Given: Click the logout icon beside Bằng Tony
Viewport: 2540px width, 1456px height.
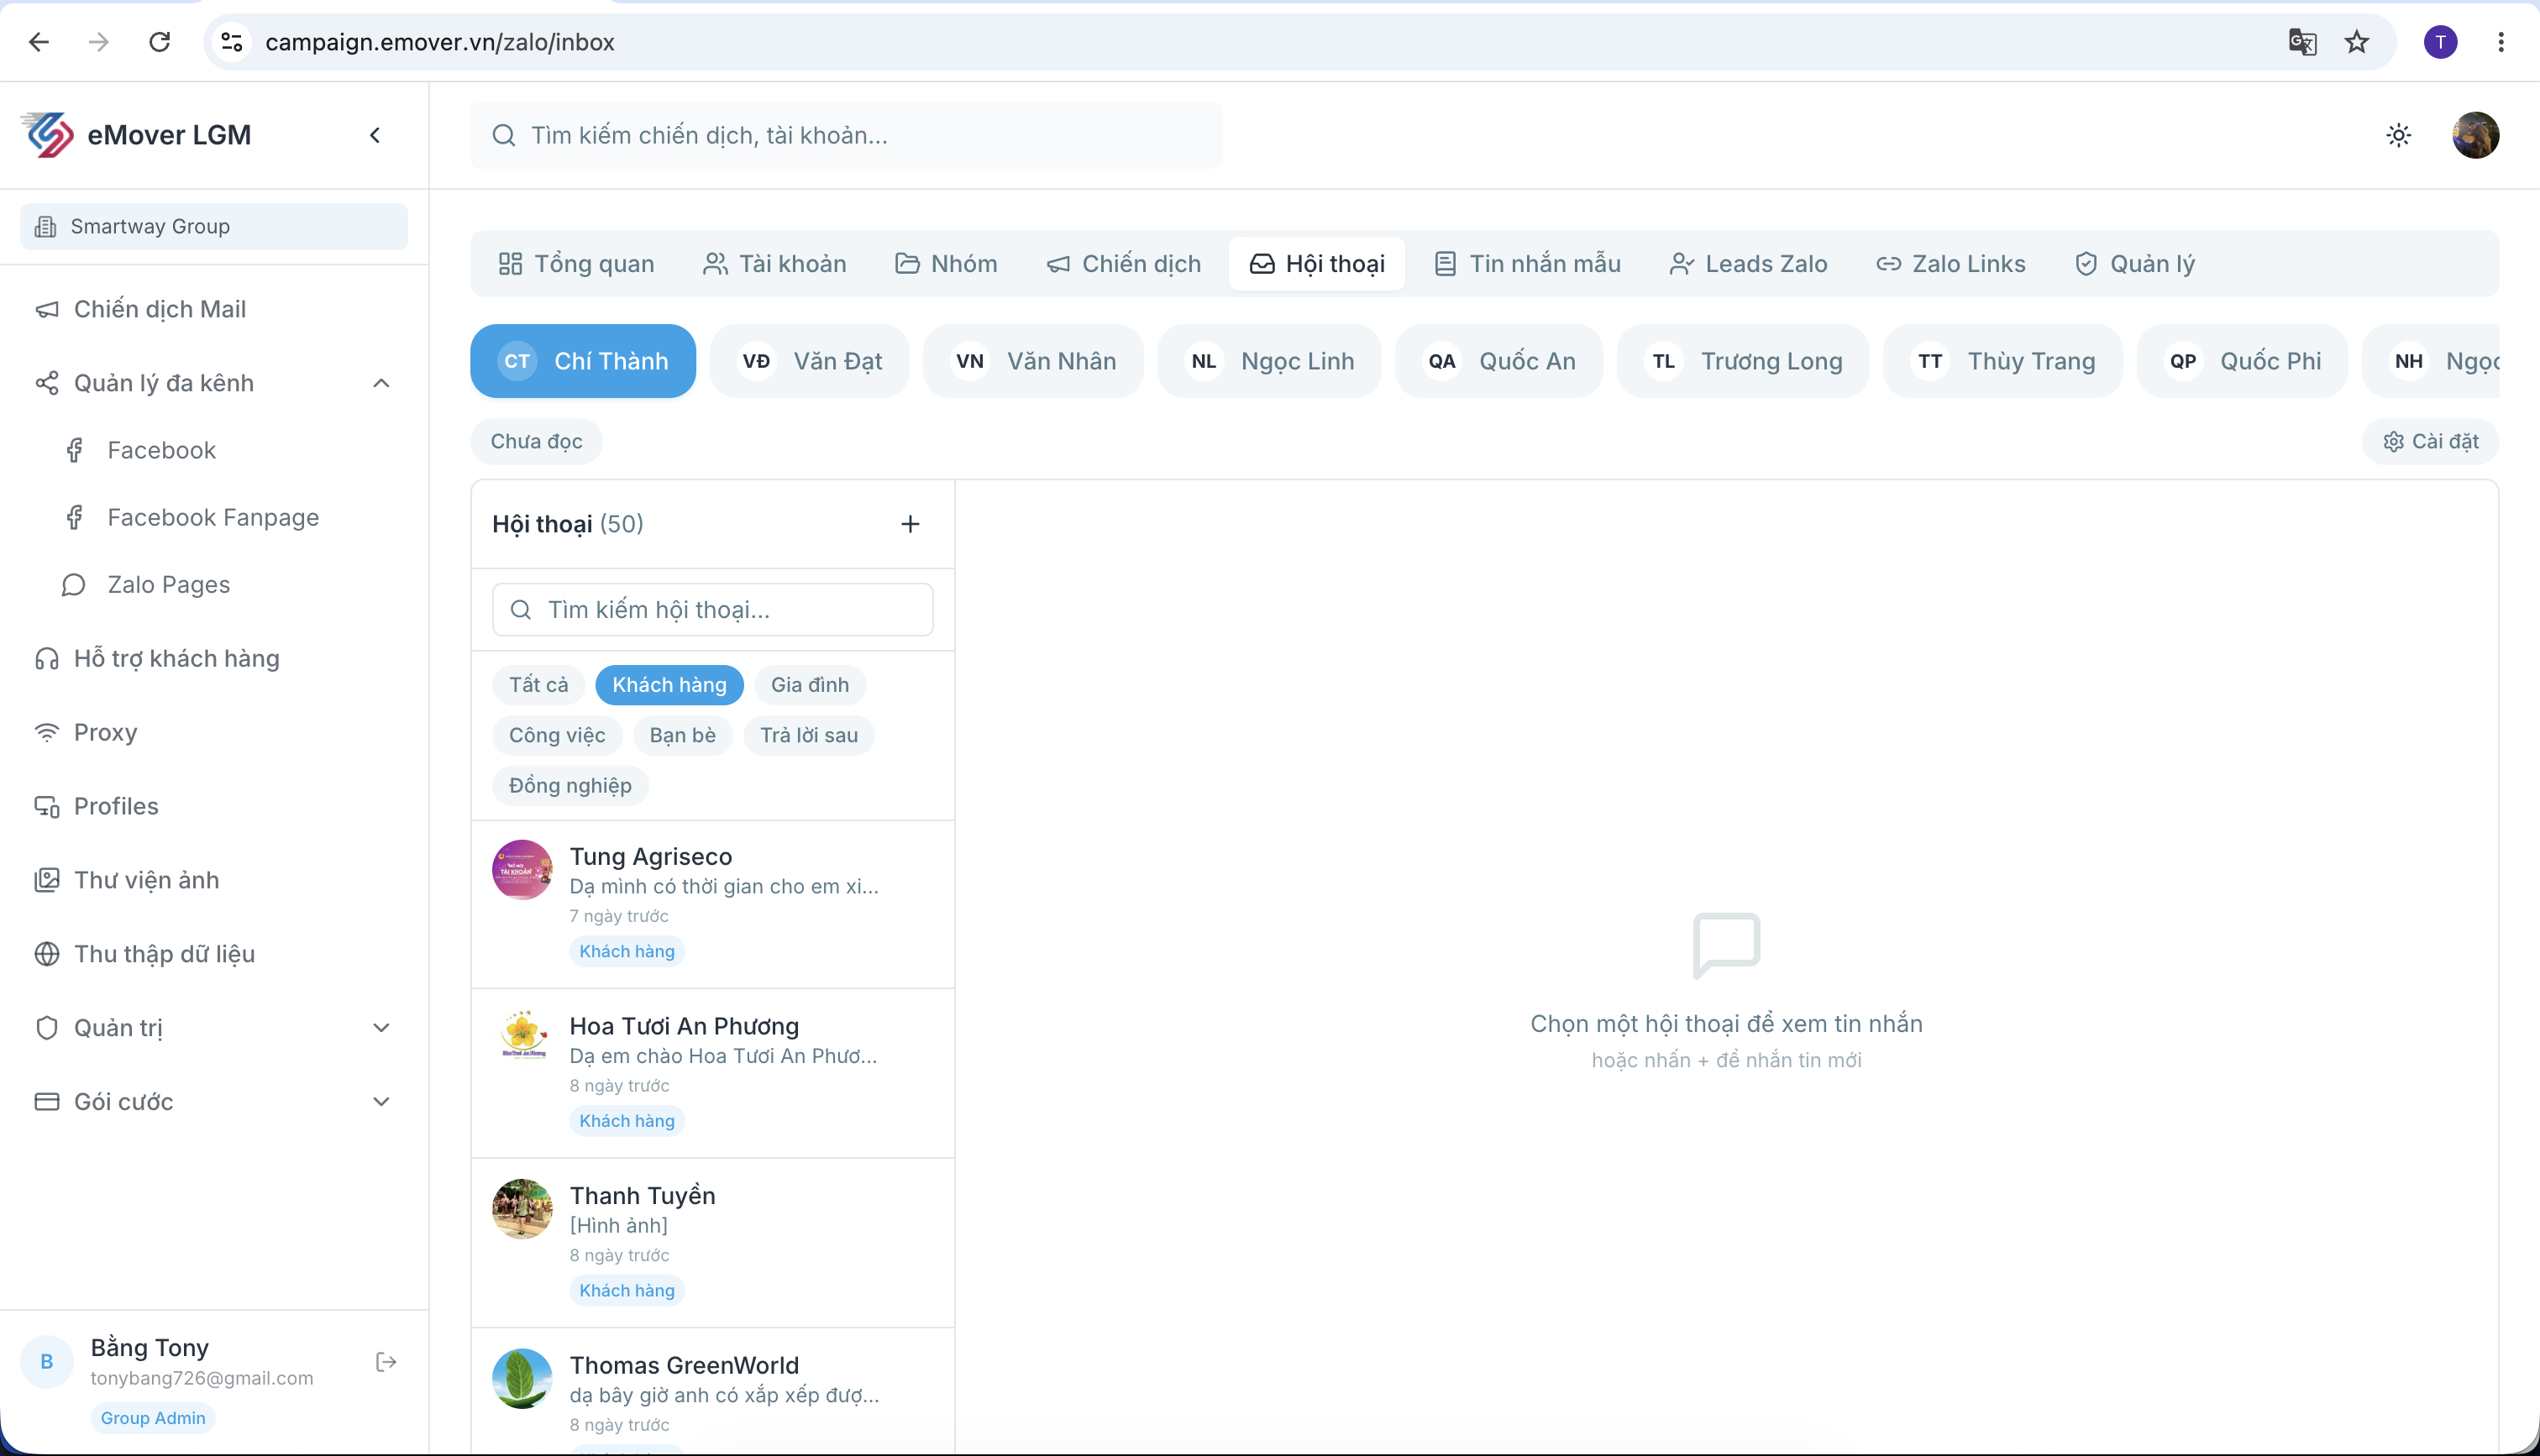Looking at the screenshot, I should [x=386, y=1362].
